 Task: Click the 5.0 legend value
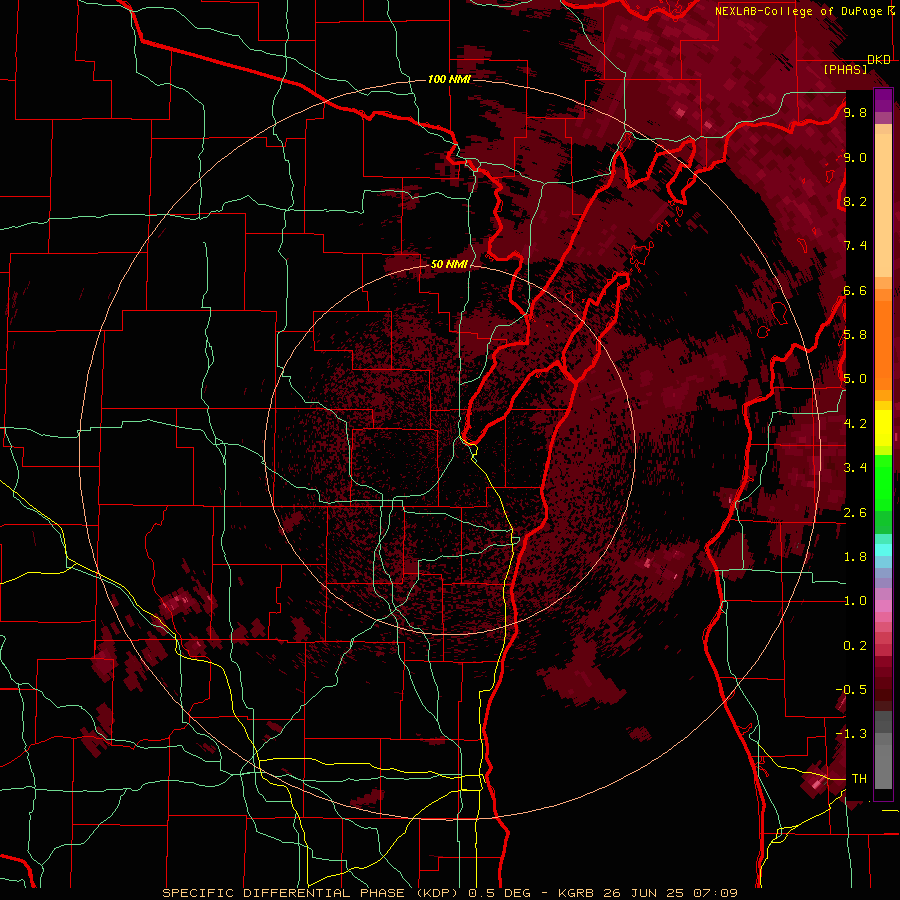pyautogui.click(x=855, y=379)
